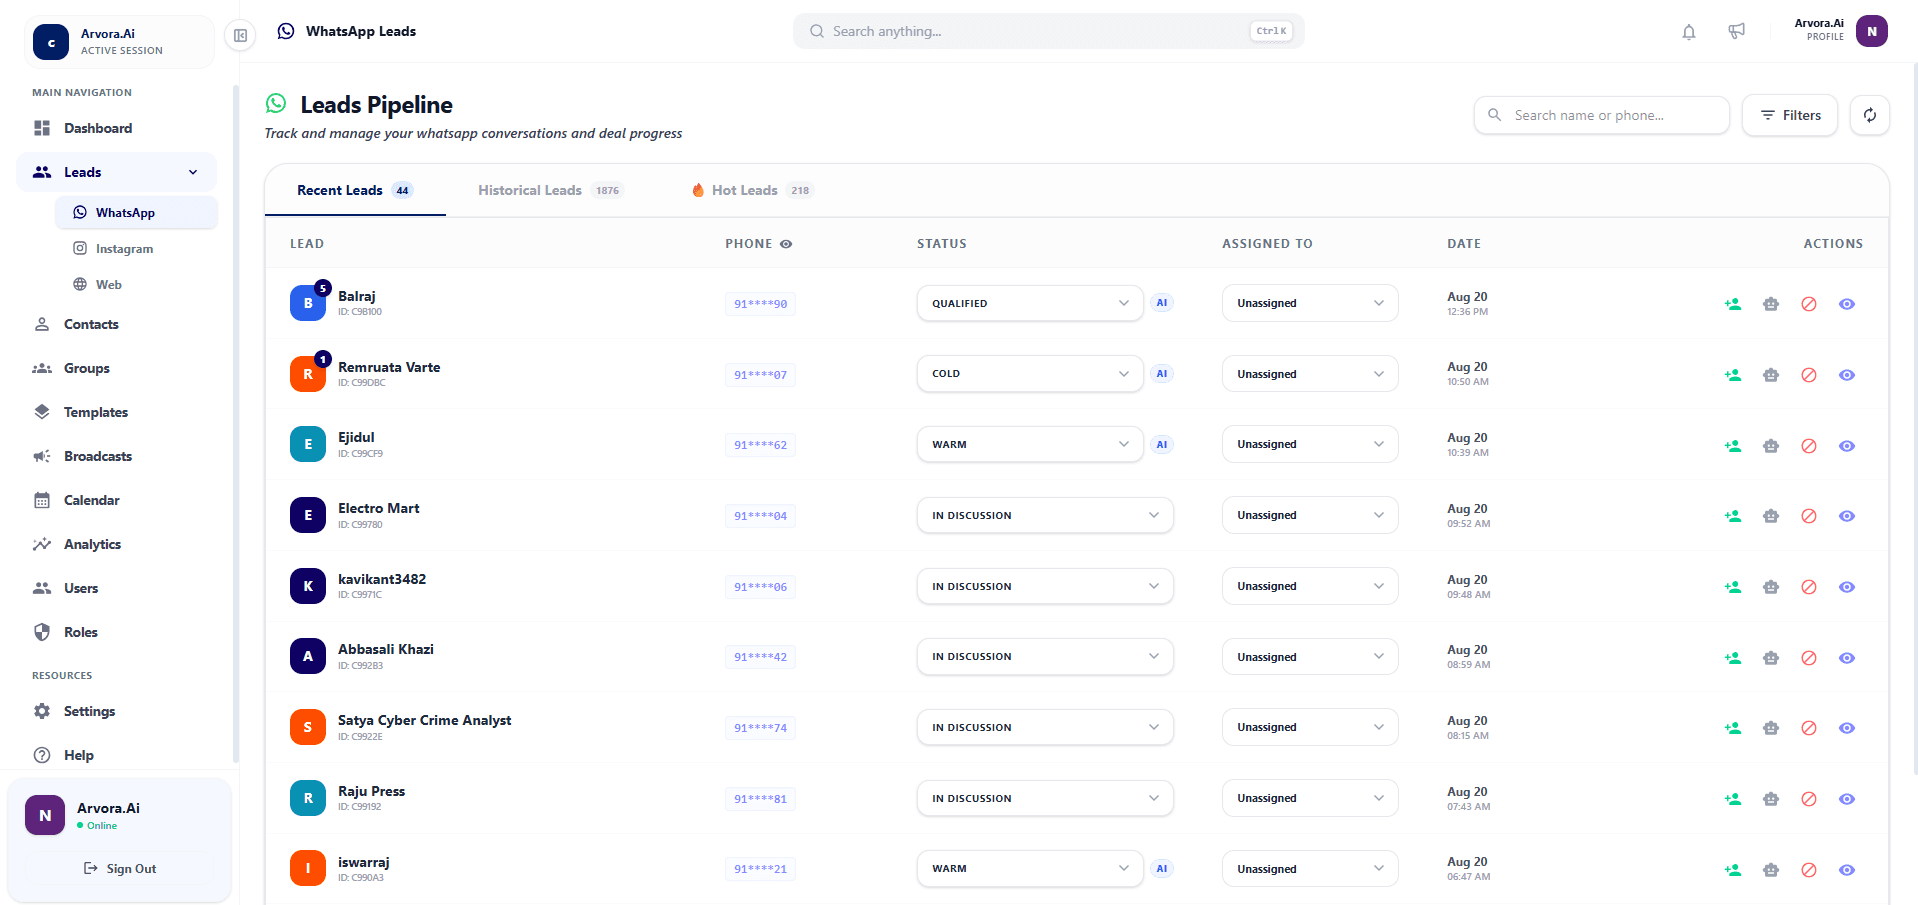The height and width of the screenshot is (905, 1918).
Task: Click masked phone 91****90 for Balraj
Action: pos(760,304)
